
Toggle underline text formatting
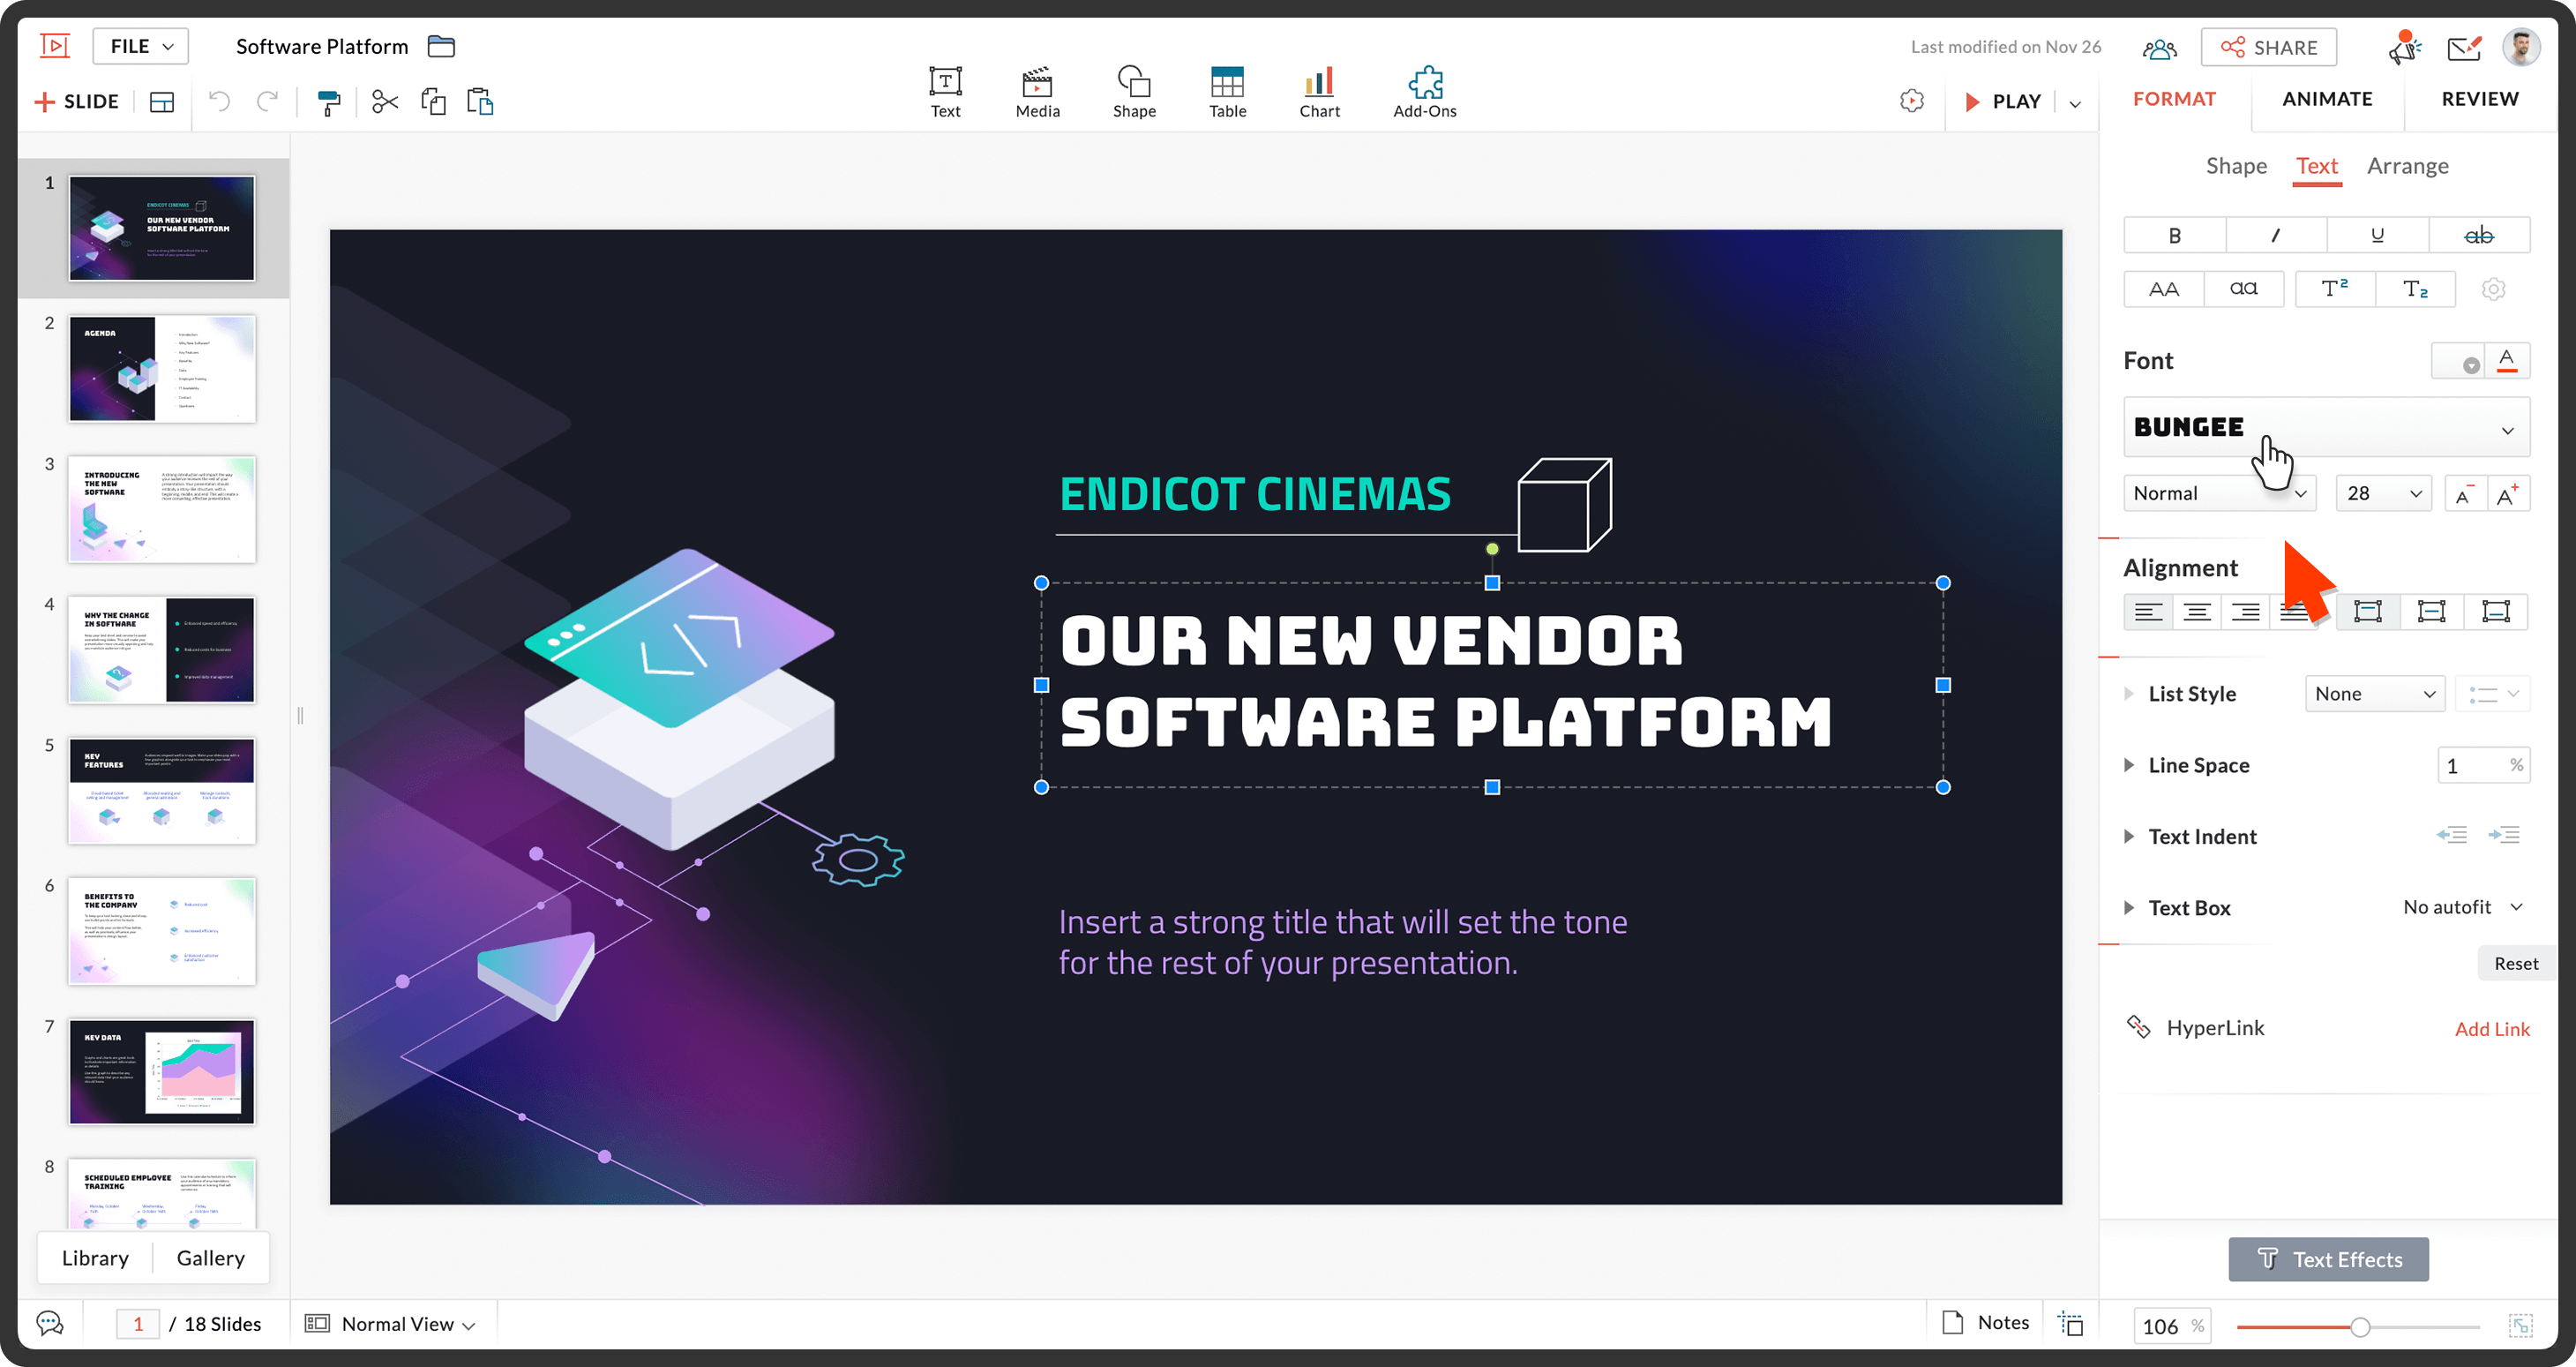point(2377,235)
